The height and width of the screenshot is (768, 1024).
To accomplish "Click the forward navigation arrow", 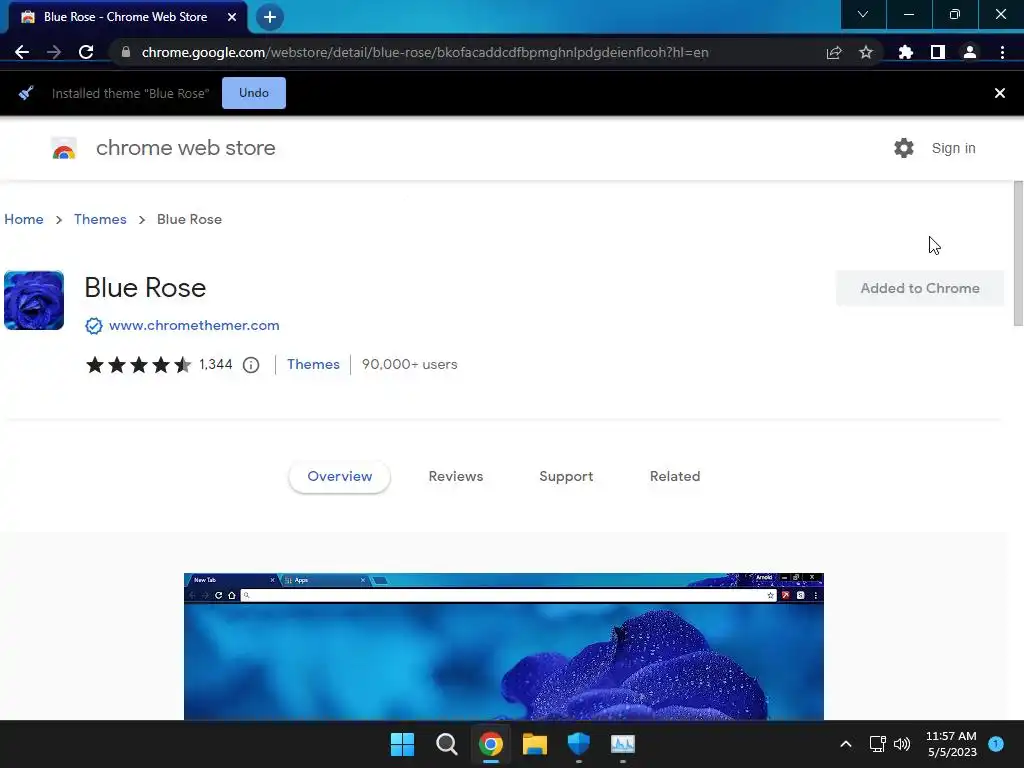I will click(54, 52).
